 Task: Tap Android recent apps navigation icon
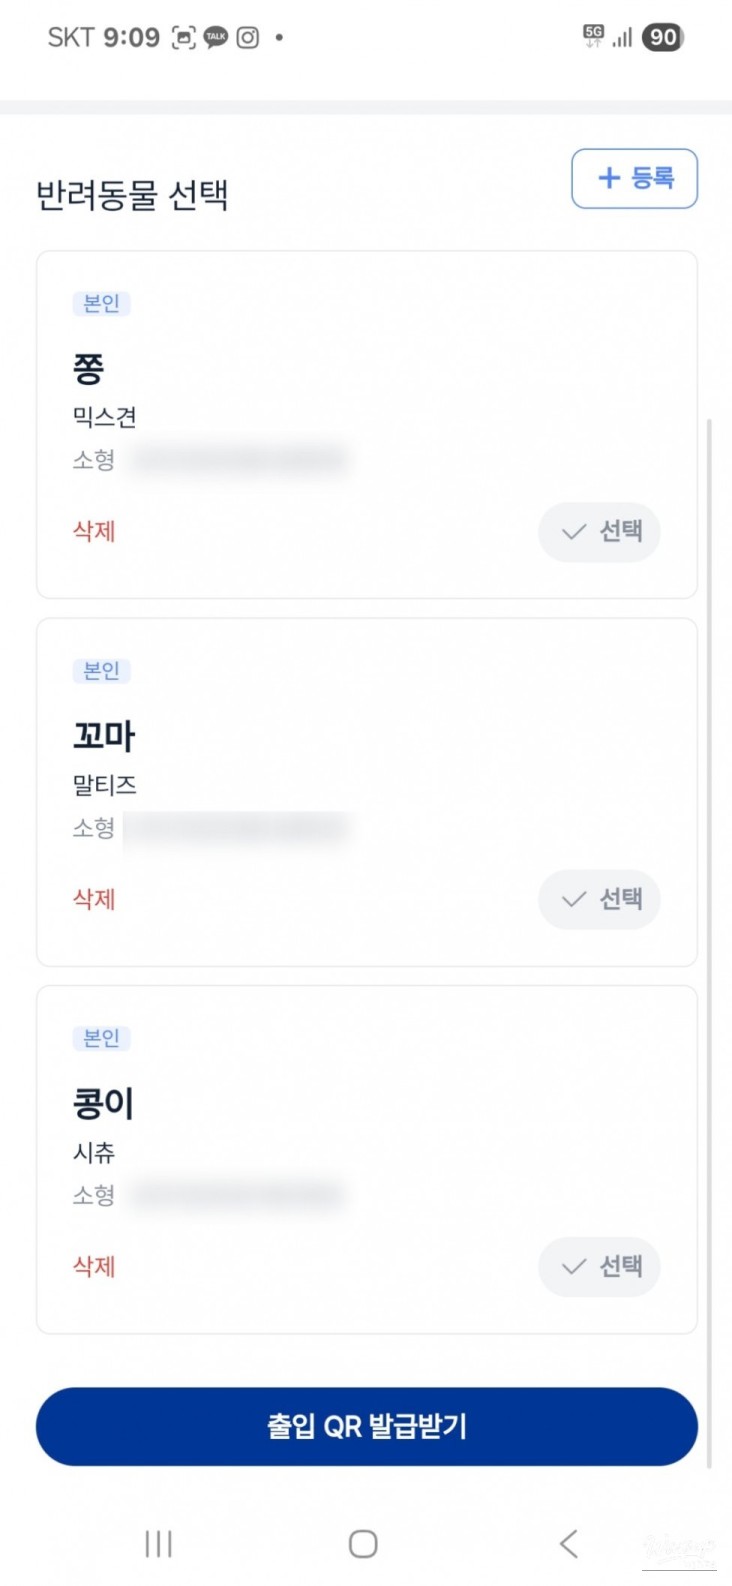[x=158, y=1543]
